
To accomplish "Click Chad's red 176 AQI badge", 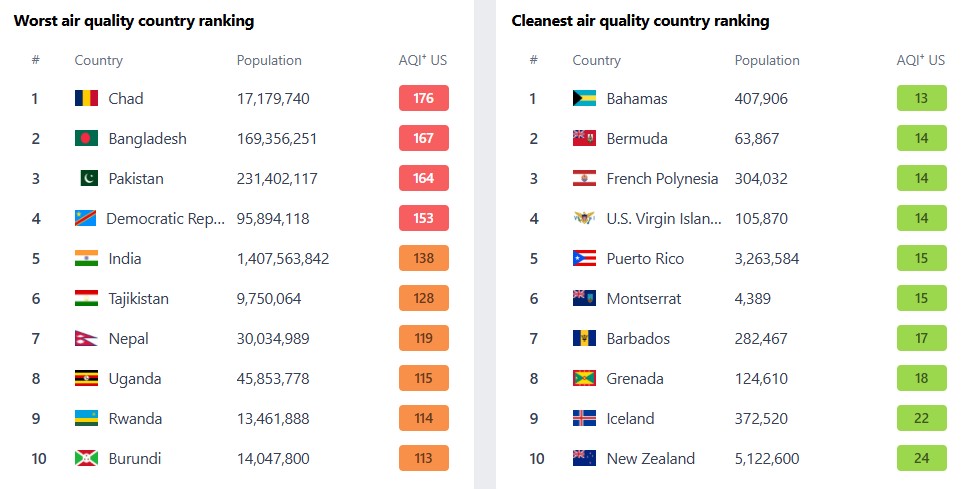I will coord(424,98).
